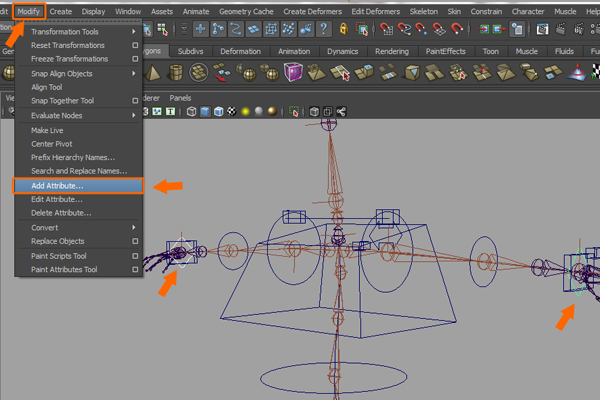Create a polygon pipe from shelf
This screenshot has width=600, height=400.
pos(176,72)
